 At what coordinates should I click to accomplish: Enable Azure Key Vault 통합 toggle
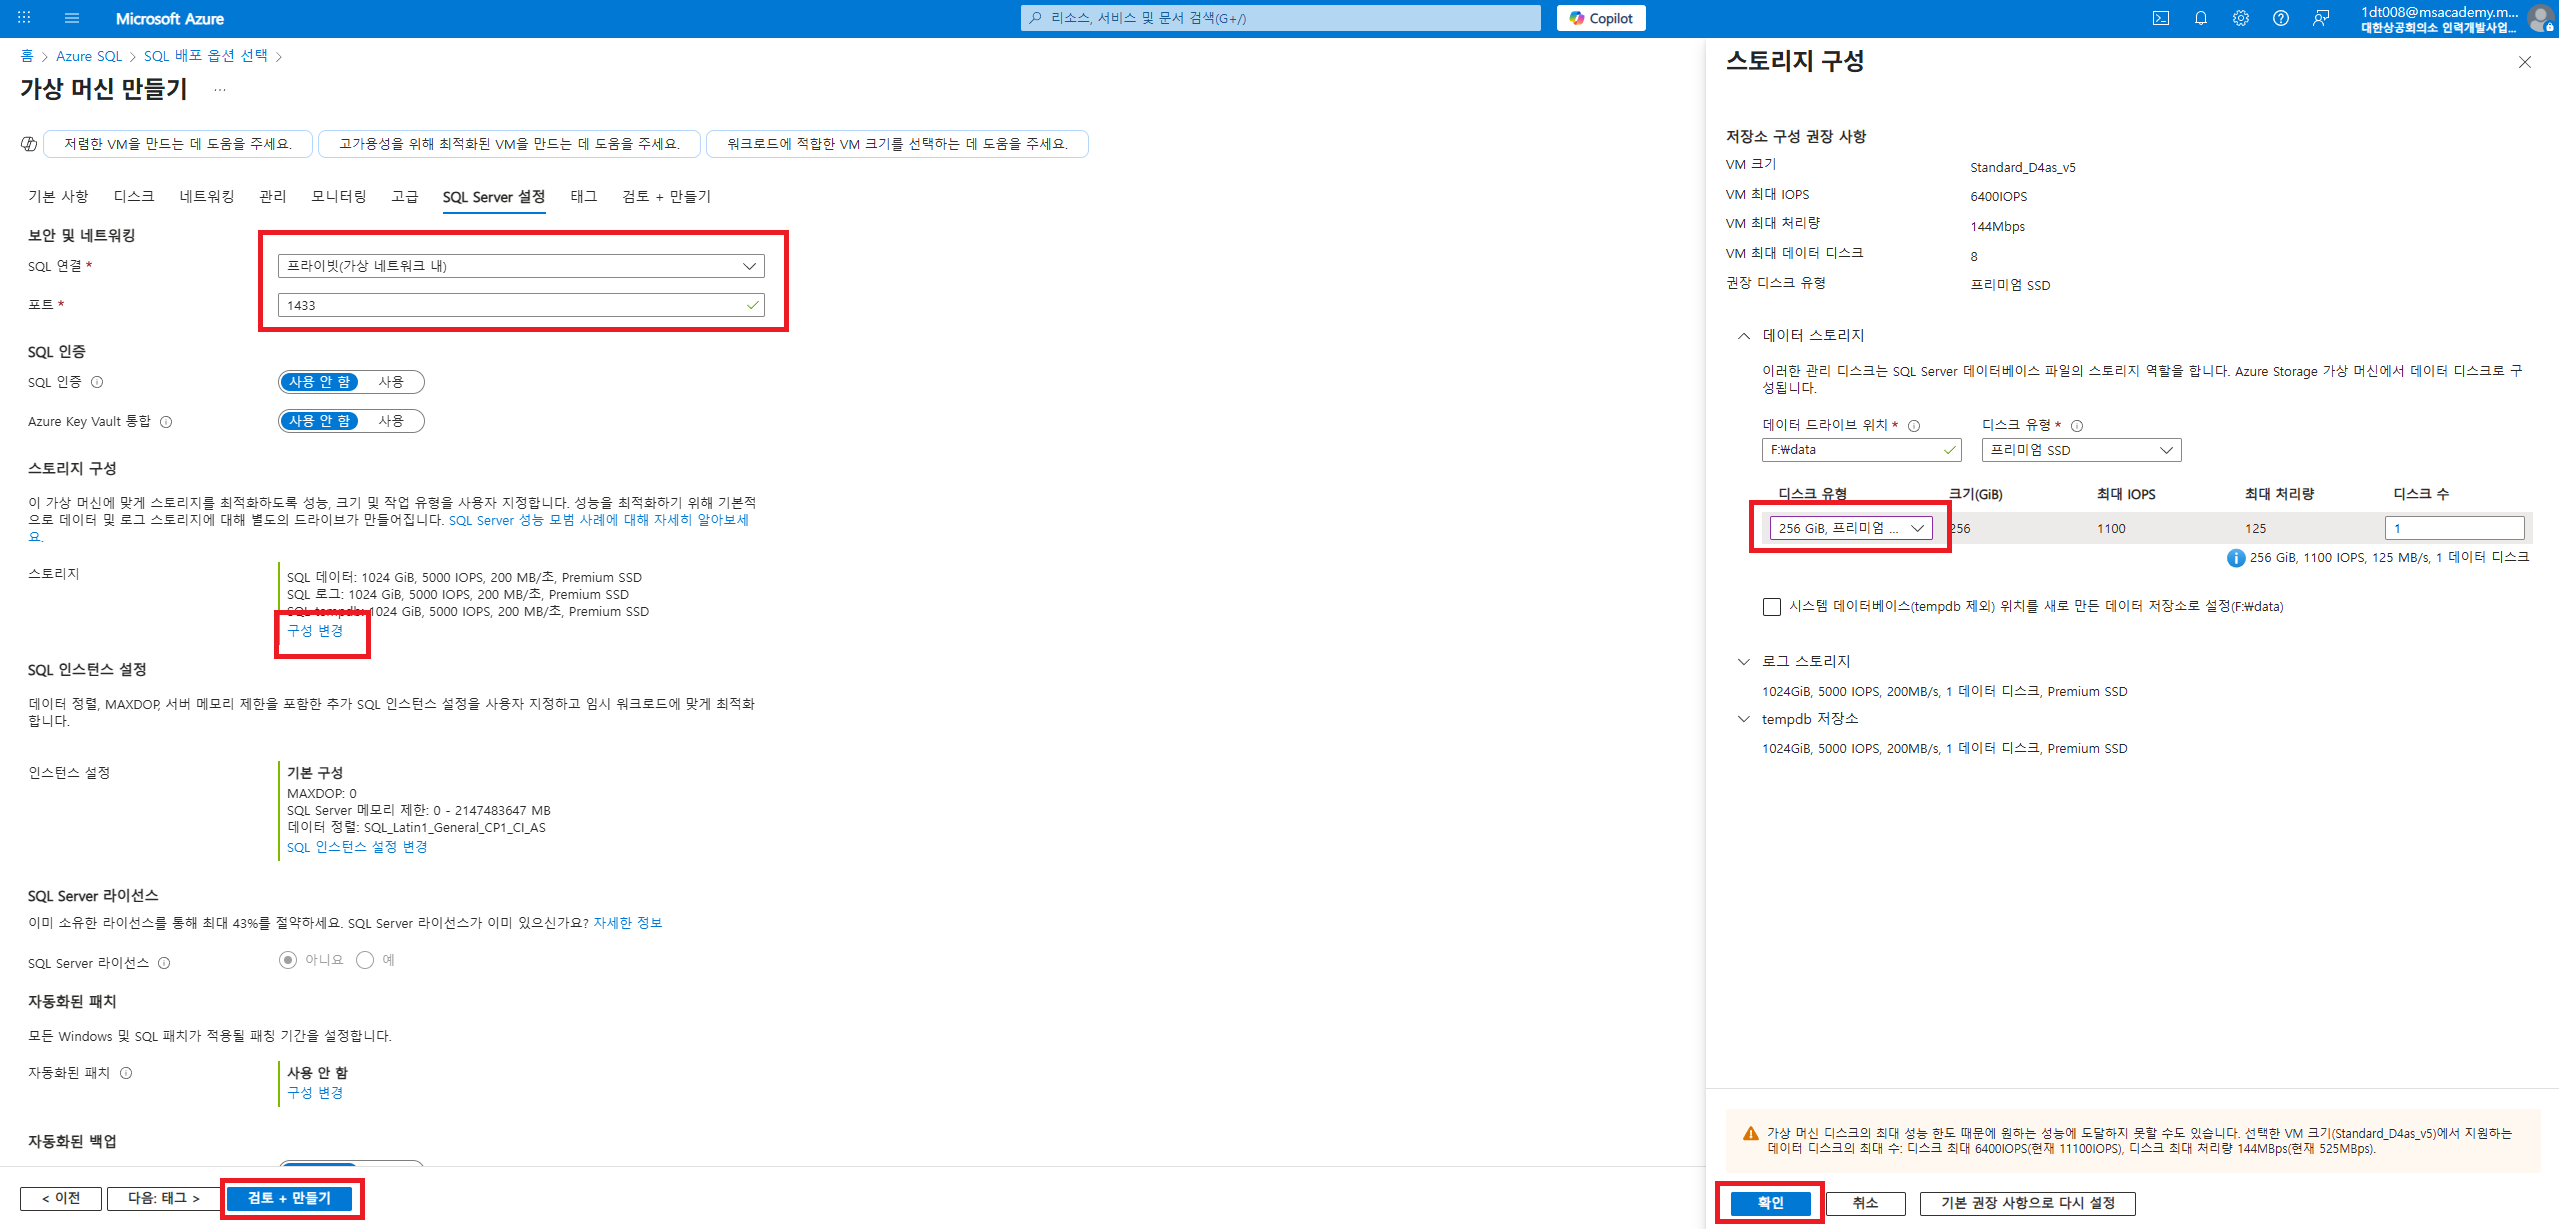(x=391, y=421)
